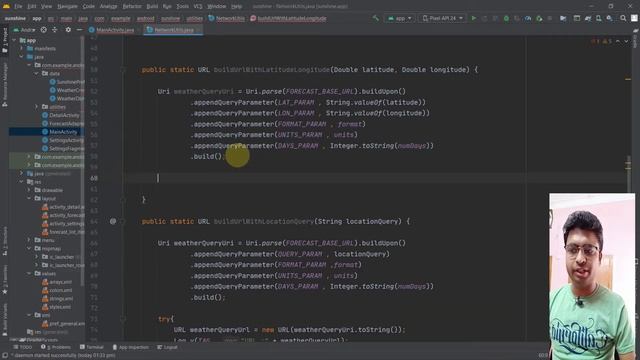Open the Search Everywhere magnifier icon
Image resolution: width=640 pixels, height=360 pixels.
click(623, 18)
